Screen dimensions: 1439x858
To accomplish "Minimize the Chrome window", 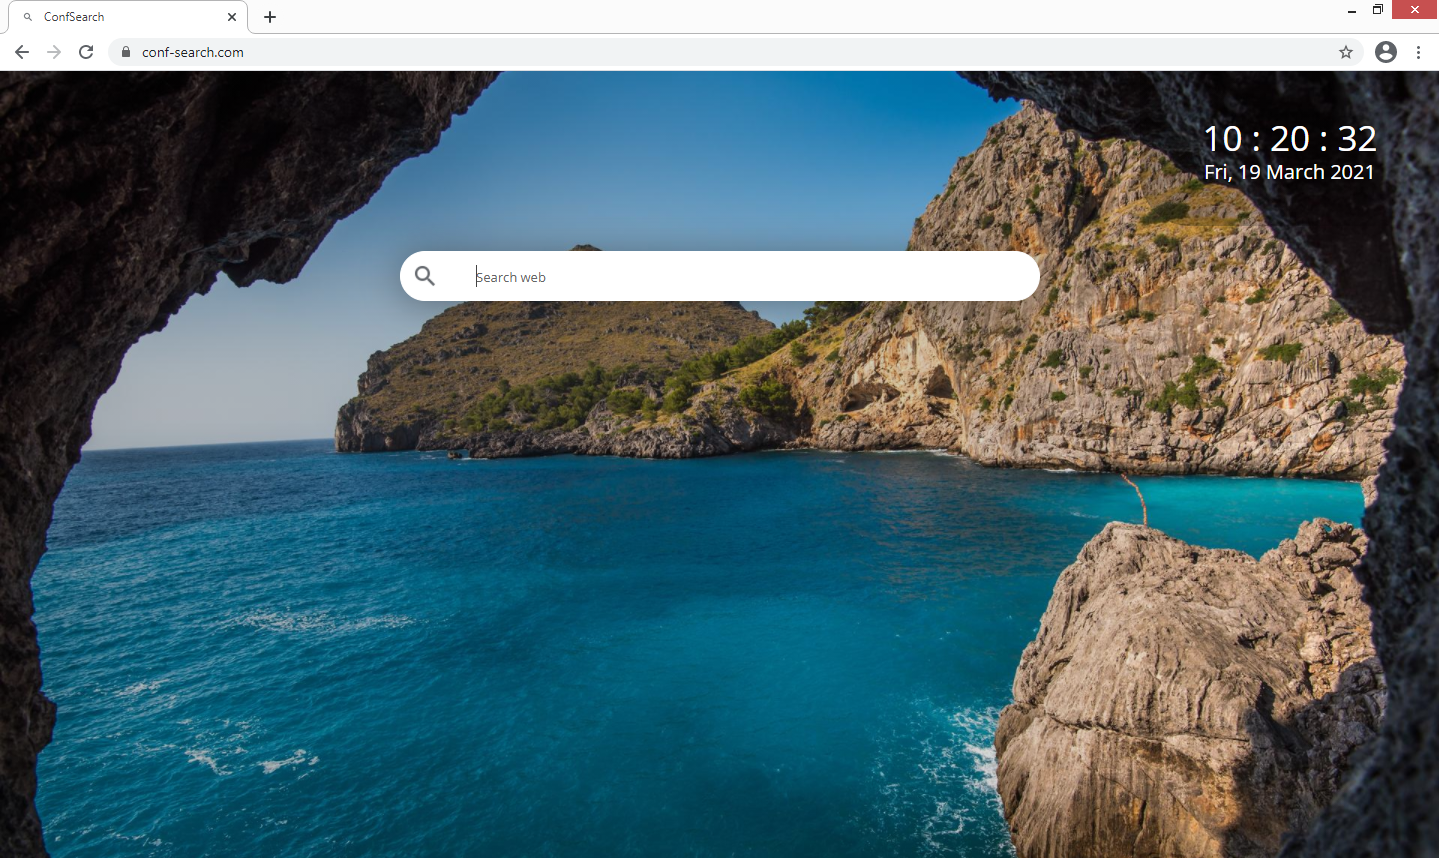I will coord(1352,10).
